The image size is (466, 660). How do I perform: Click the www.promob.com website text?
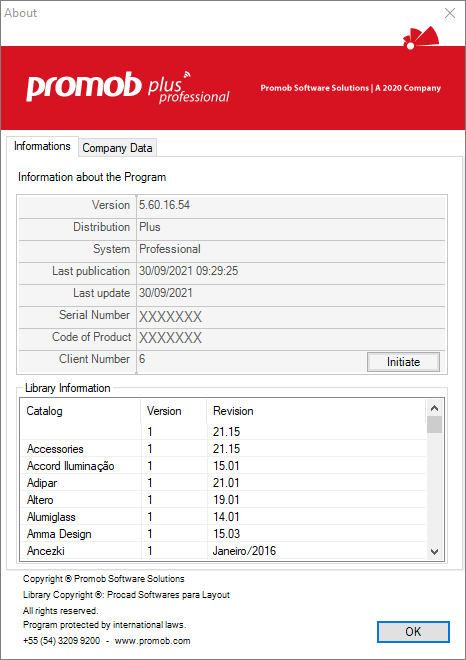[152, 641]
